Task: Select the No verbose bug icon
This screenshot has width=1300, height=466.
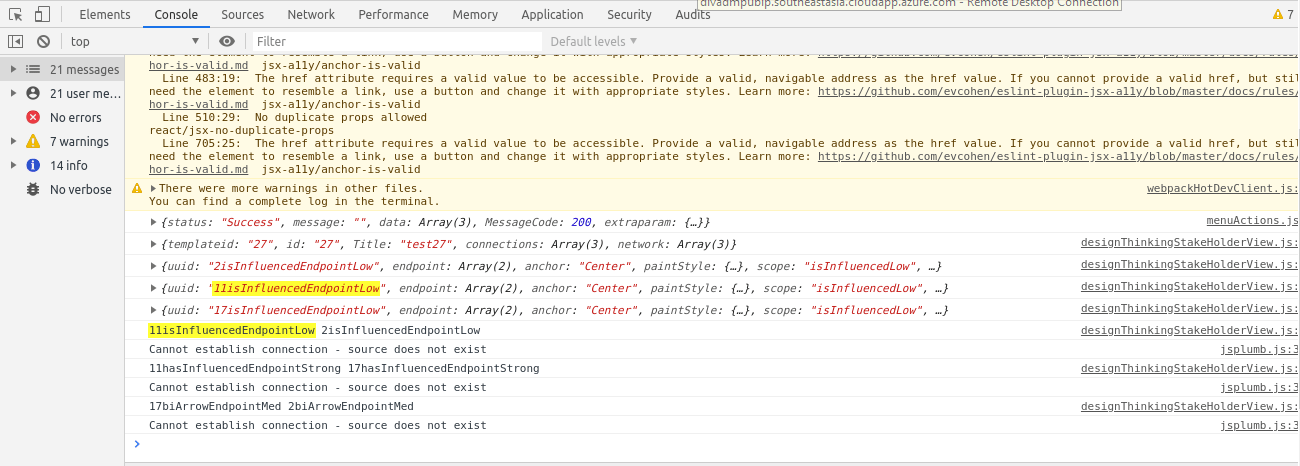Action: click(33, 189)
